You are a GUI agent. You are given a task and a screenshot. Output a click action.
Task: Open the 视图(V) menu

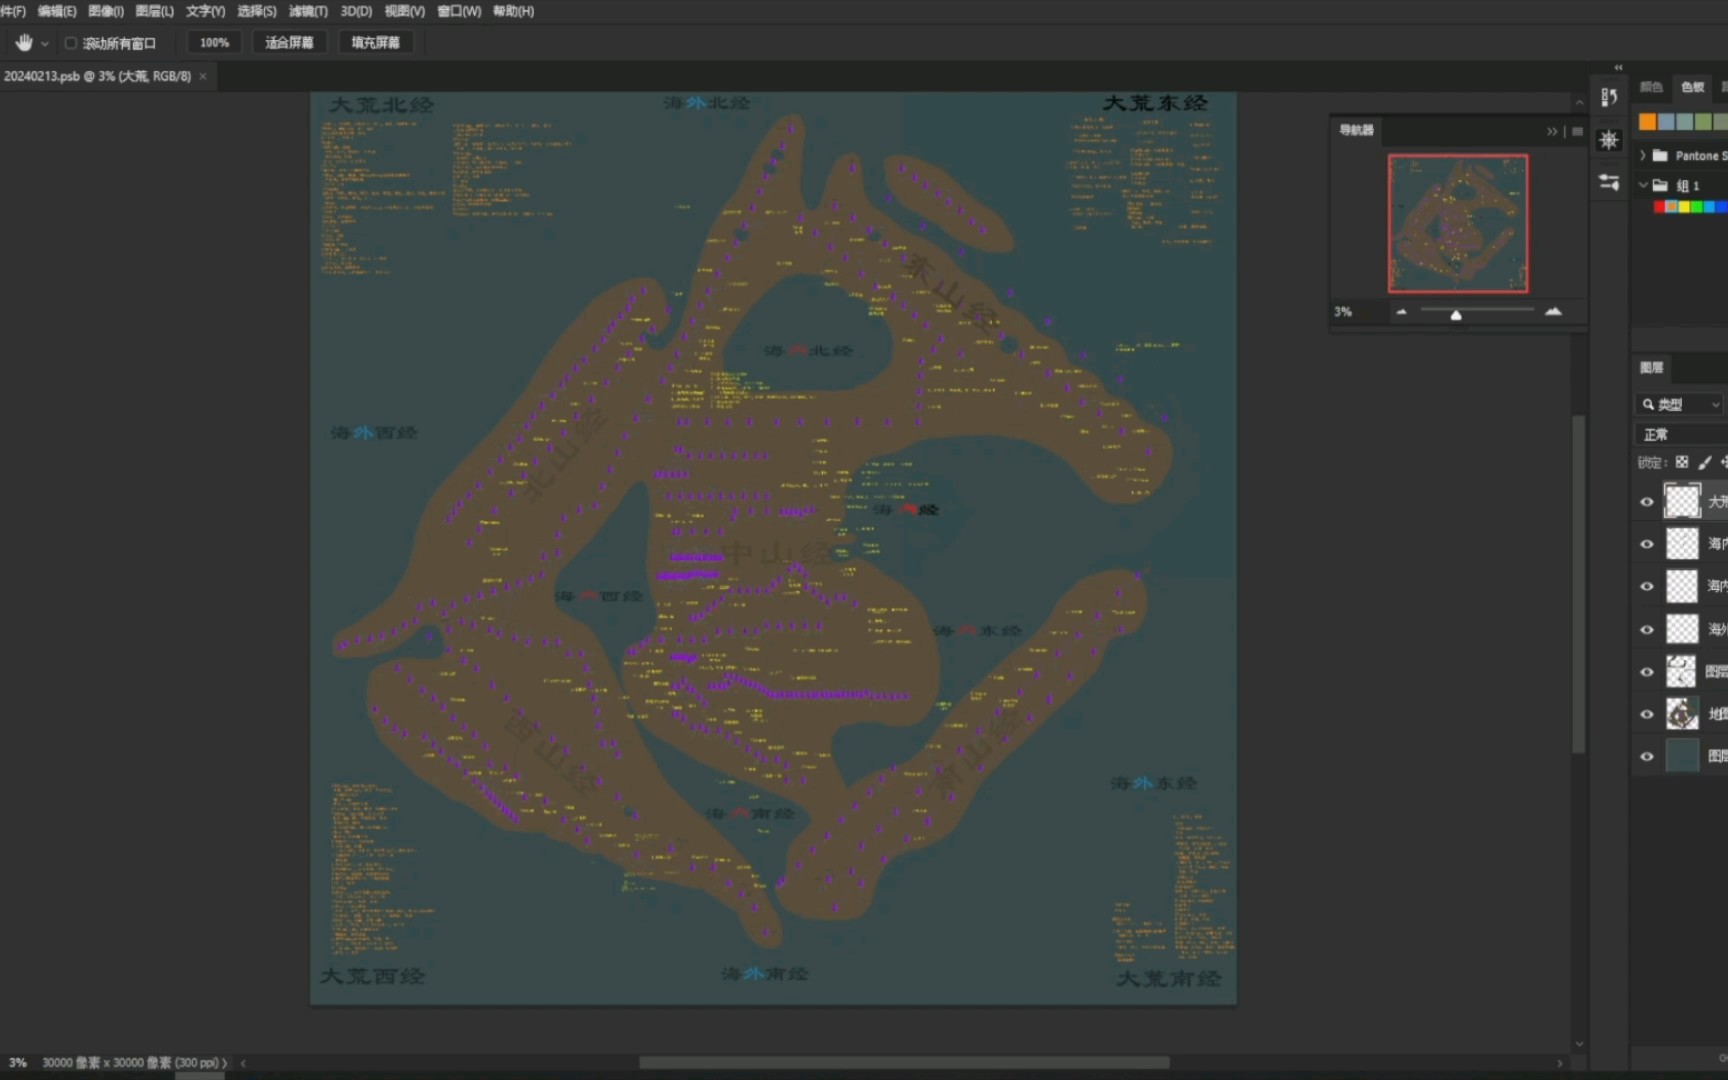click(x=405, y=11)
